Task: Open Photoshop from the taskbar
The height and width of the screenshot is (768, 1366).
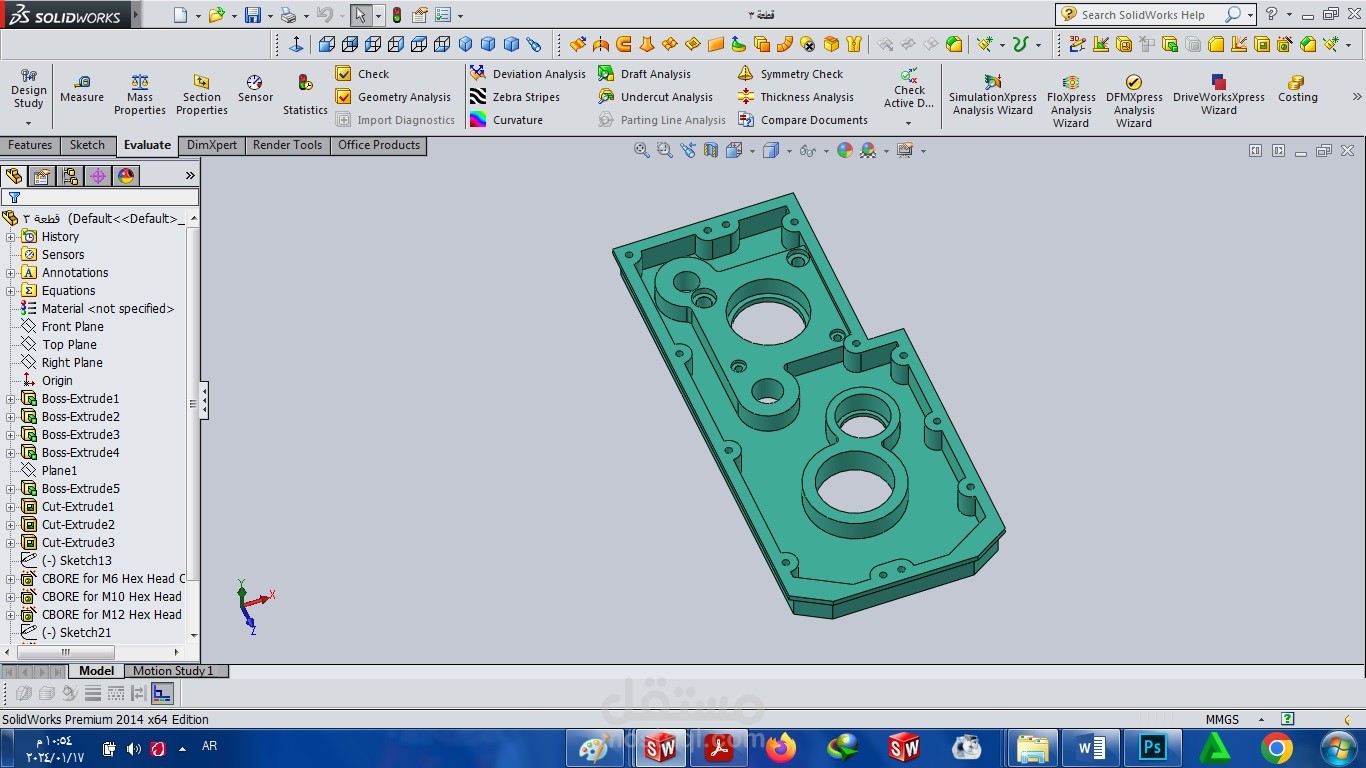Action: 1153,748
